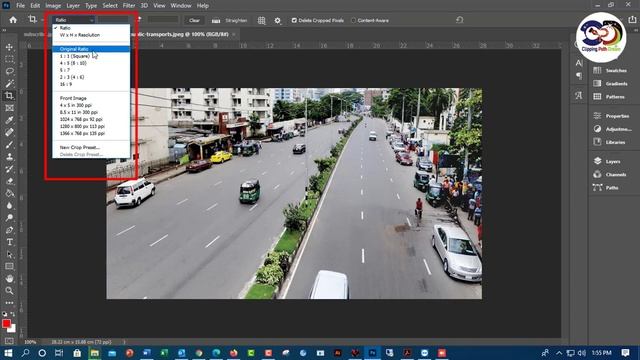
Task: Open the Window menu
Action: point(181,6)
